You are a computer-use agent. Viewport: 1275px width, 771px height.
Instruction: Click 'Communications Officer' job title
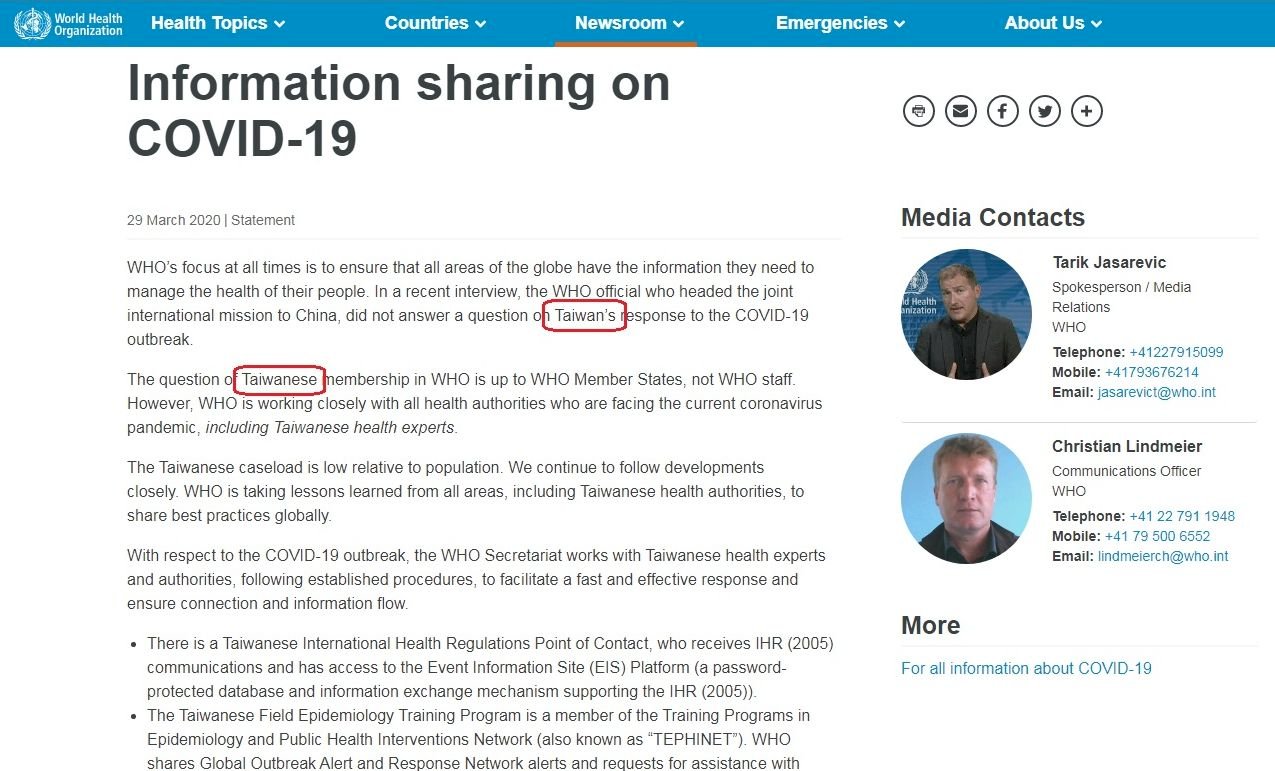[1126, 471]
